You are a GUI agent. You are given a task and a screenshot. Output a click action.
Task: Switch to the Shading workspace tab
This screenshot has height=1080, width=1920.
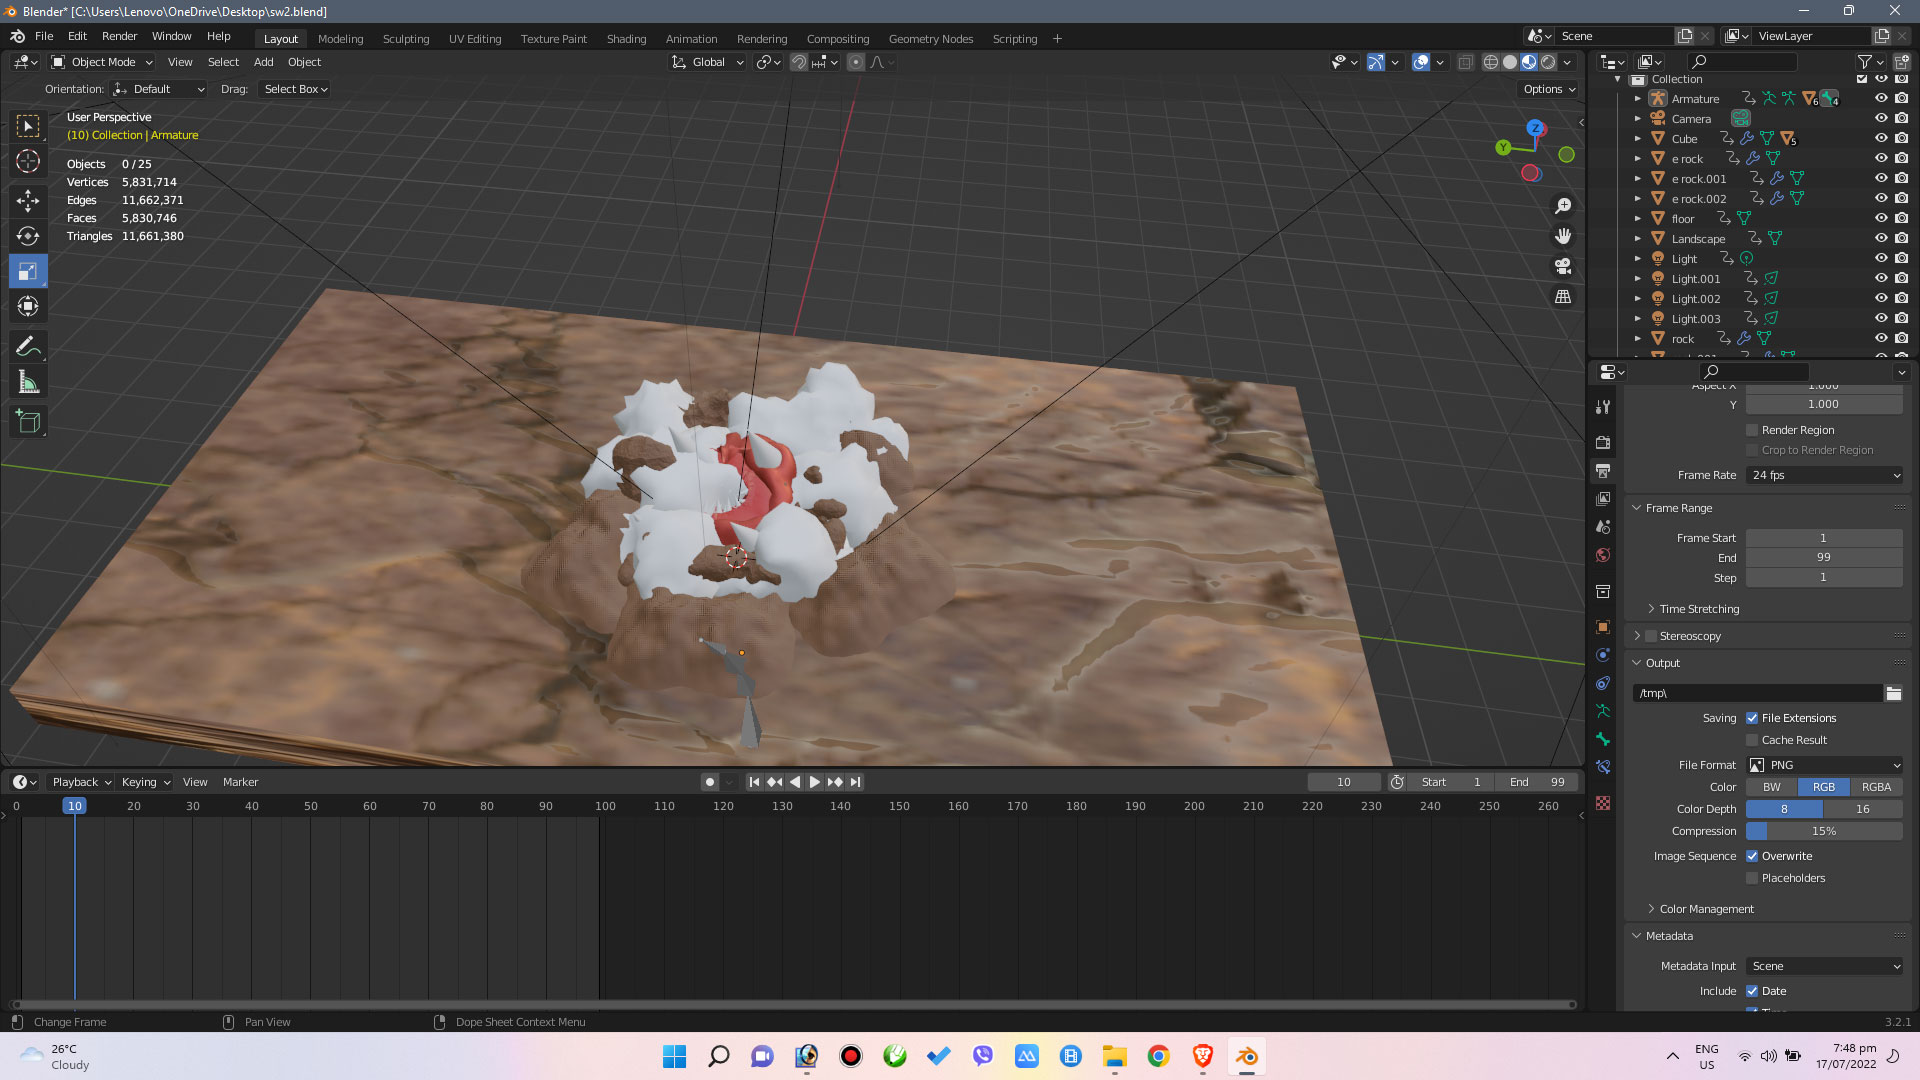click(x=626, y=39)
